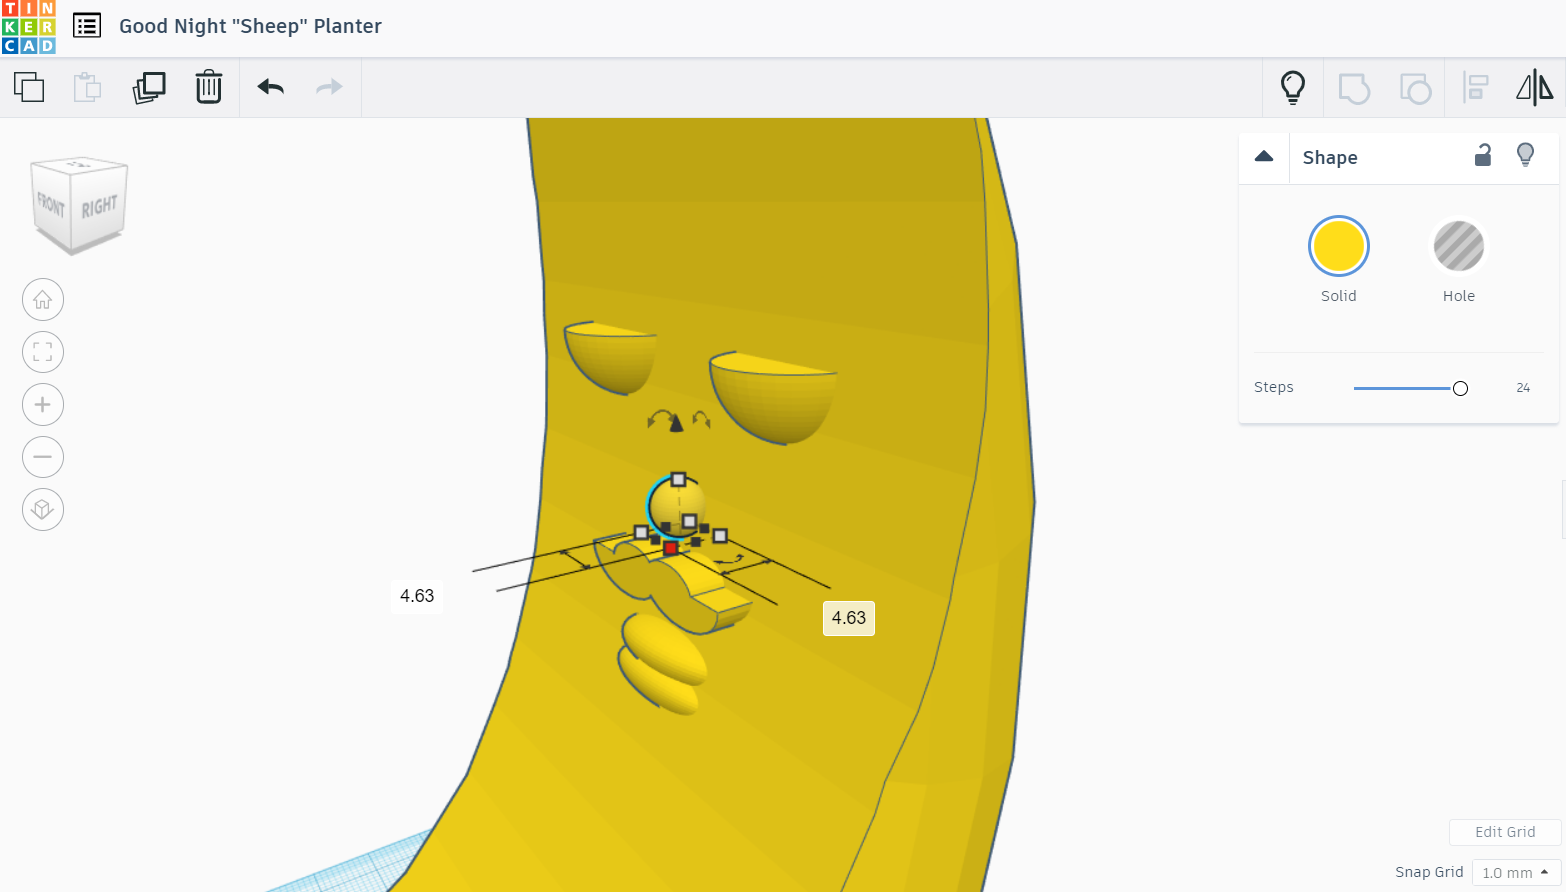The width and height of the screenshot is (1566, 892).
Task: Delete the selected shape with trash icon
Action: pos(209,88)
